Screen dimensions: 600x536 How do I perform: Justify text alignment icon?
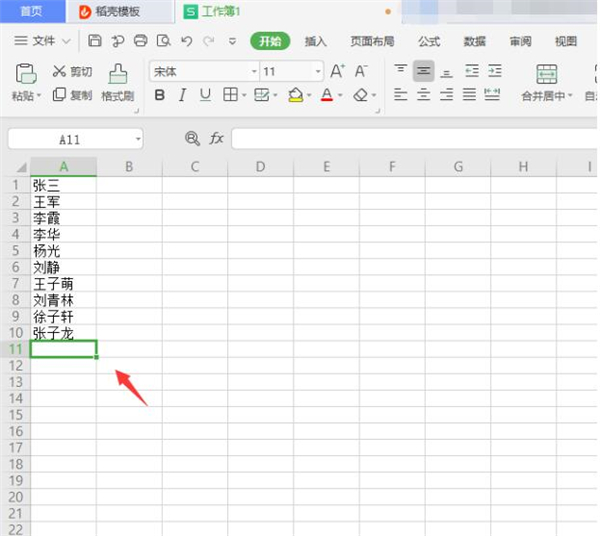469,94
